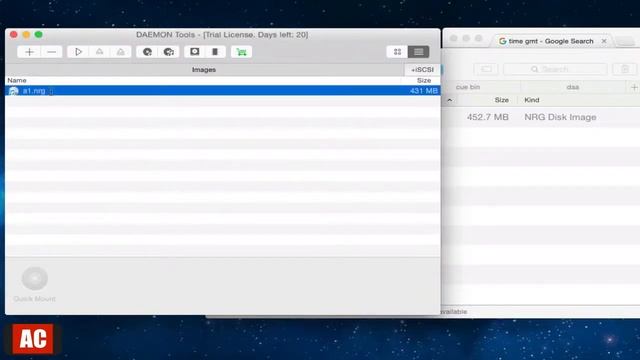This screenshot has height=360, width=640.
Task: Add a new Finder tab with the plus
Action: click(634, 87)
